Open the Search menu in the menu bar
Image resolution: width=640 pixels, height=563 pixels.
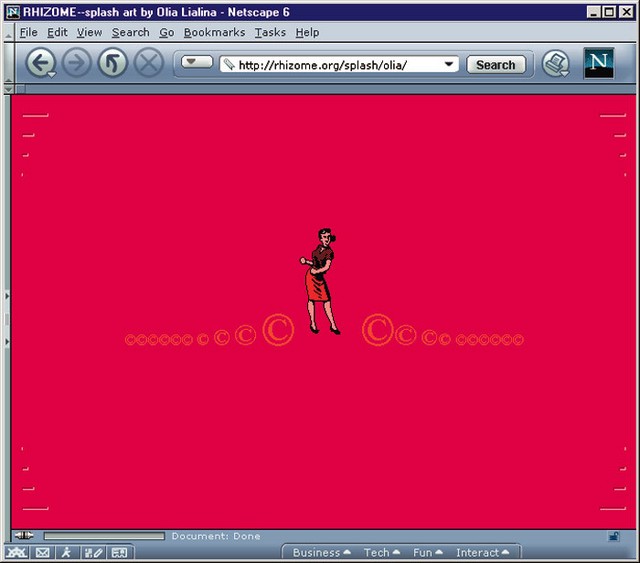[x=131, y=32]
